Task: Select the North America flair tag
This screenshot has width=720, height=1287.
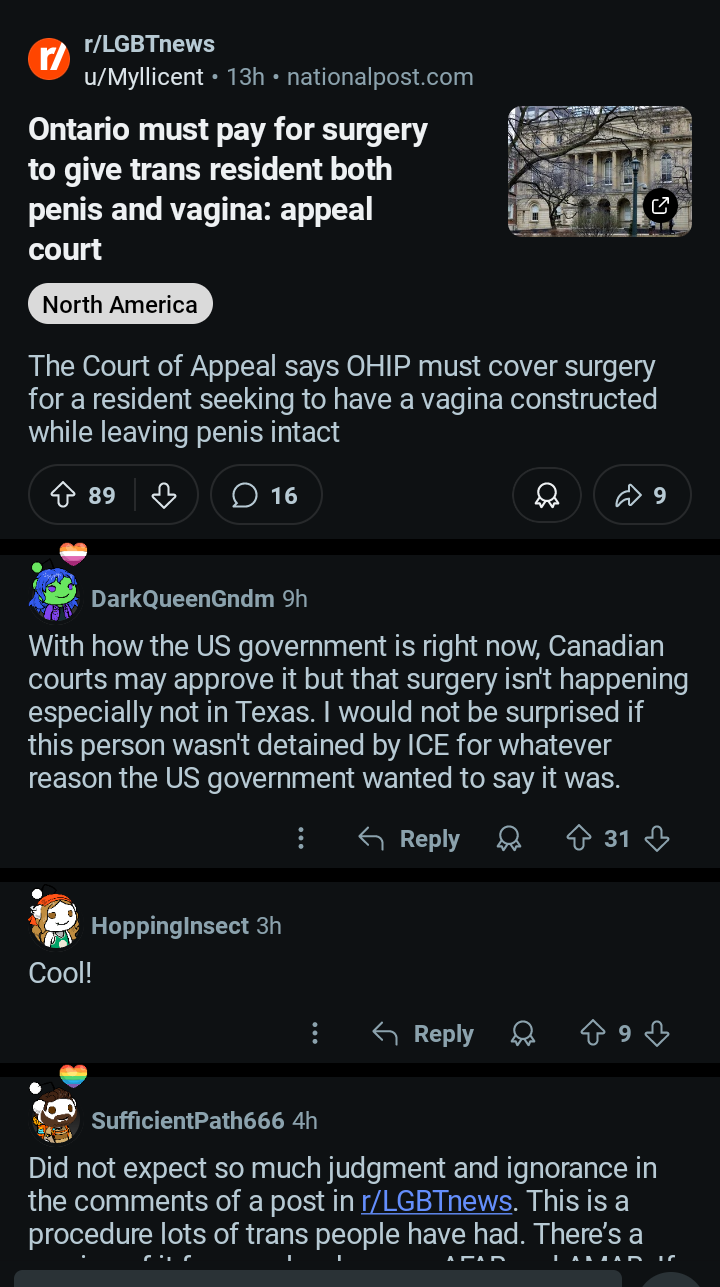Action: click(120, 304)
